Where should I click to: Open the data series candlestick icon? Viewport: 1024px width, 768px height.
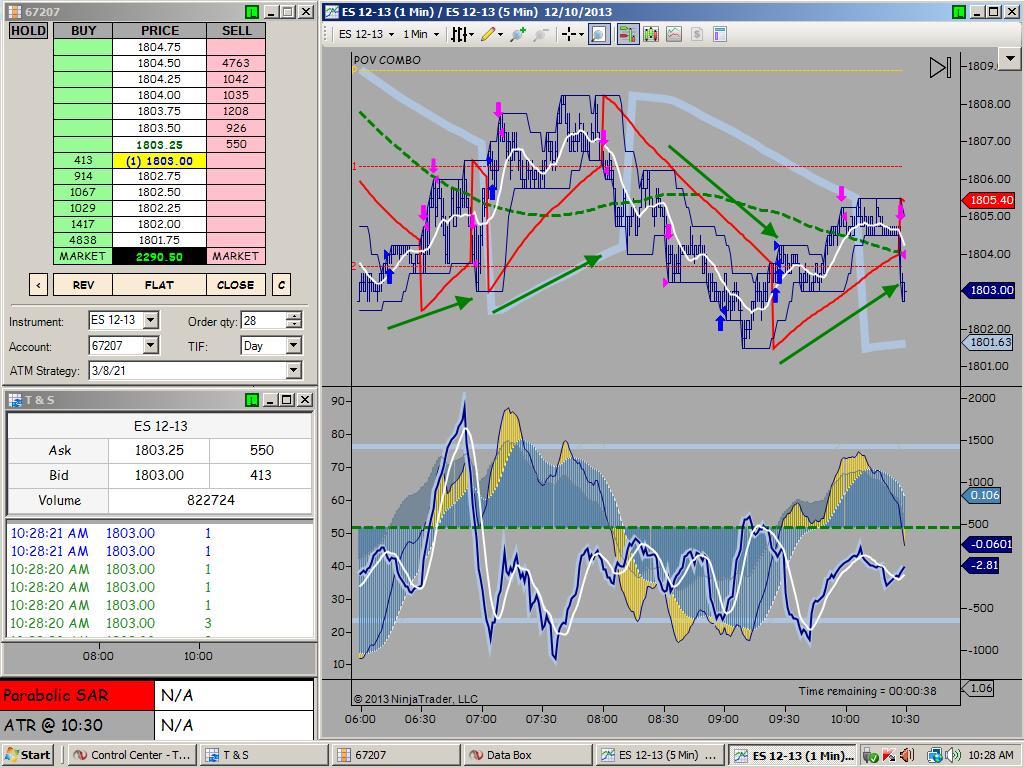[651, 35]
